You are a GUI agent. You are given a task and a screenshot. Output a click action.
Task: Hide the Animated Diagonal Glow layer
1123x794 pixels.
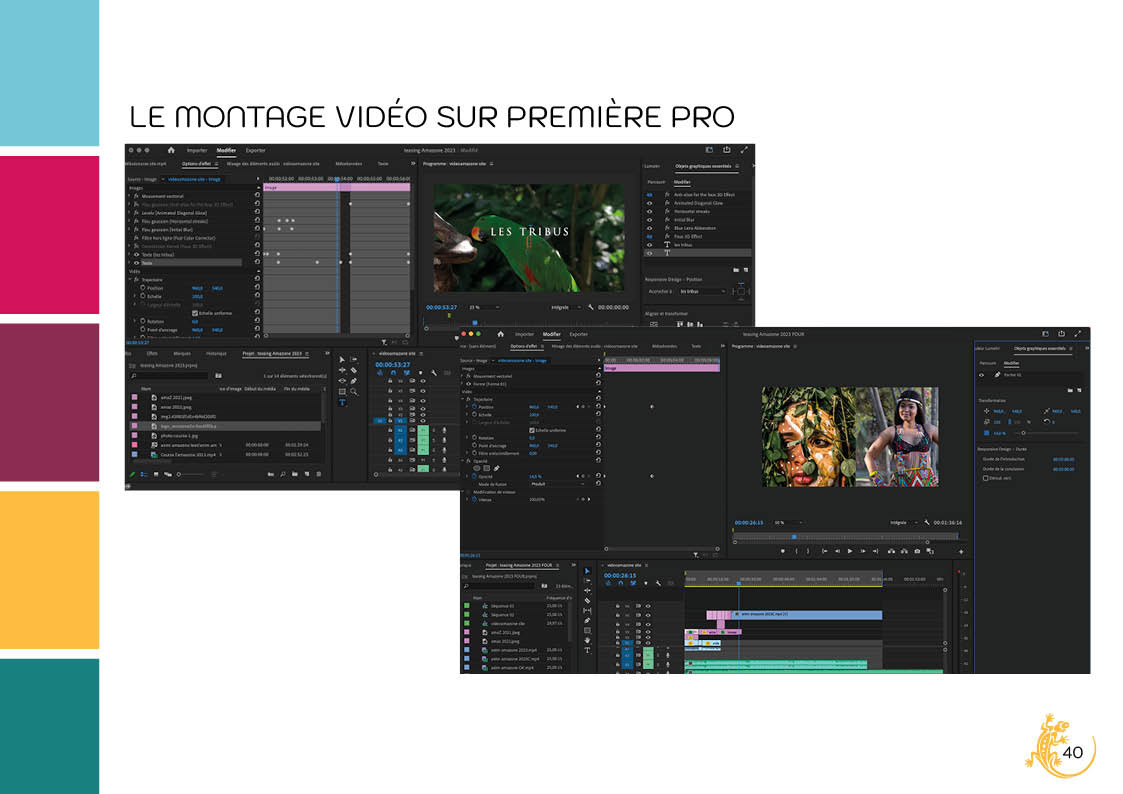click(x=650, y=203)
